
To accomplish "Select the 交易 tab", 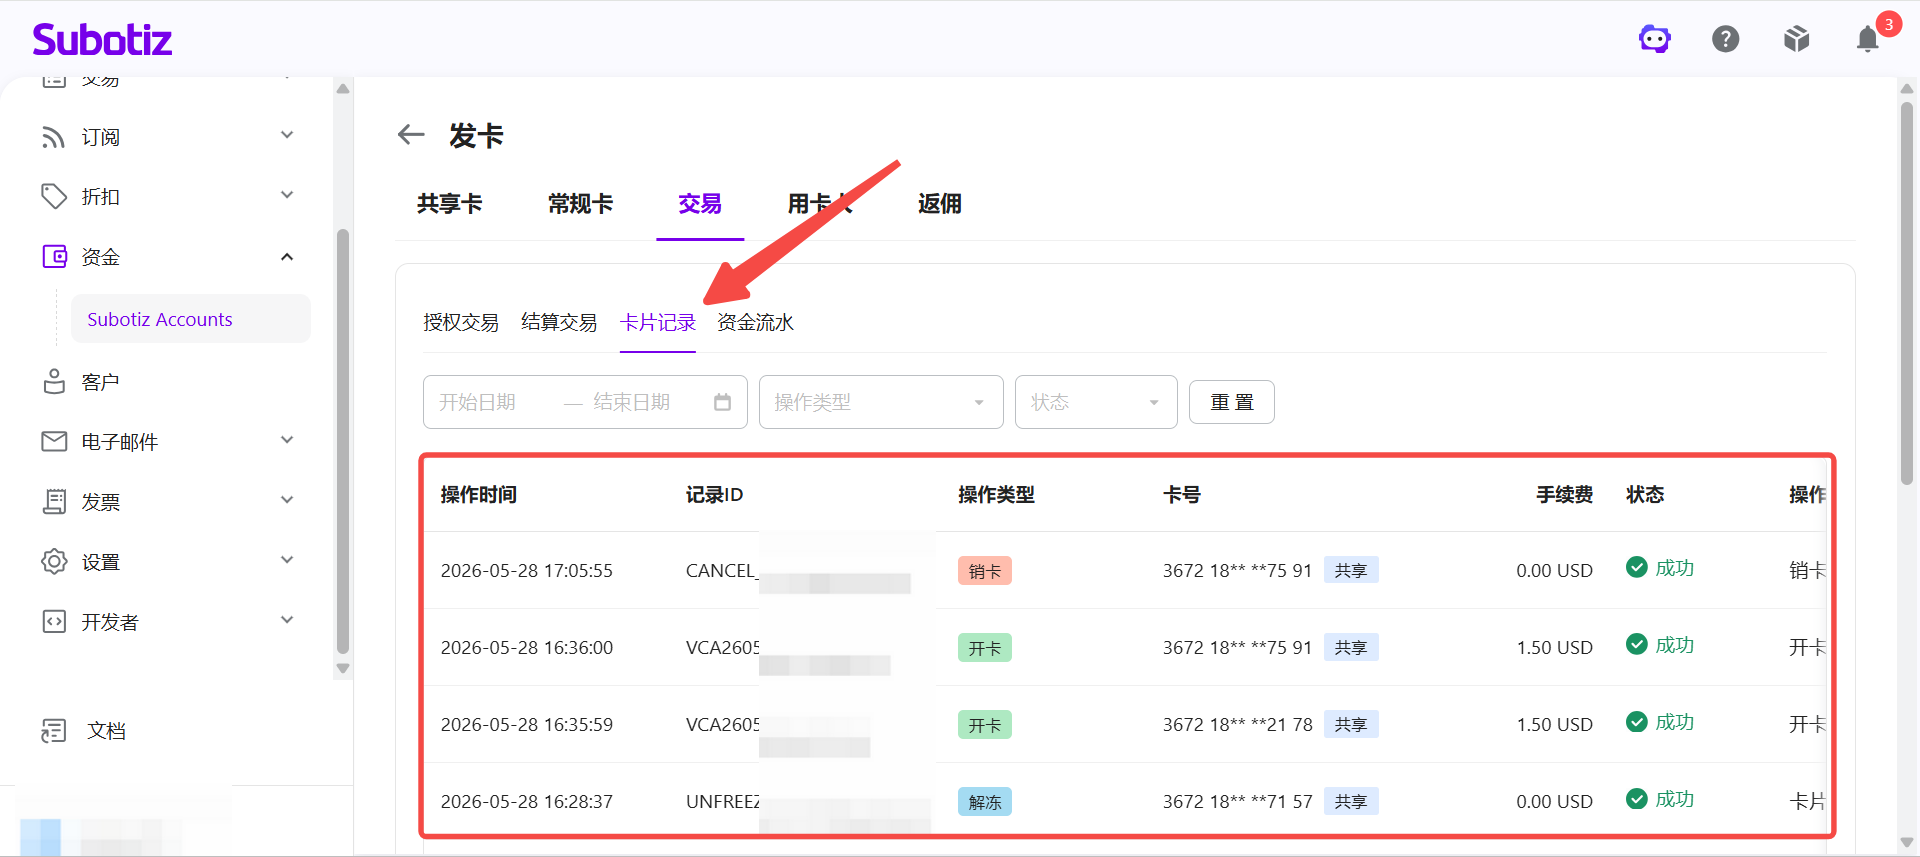I will pos(700,204).
